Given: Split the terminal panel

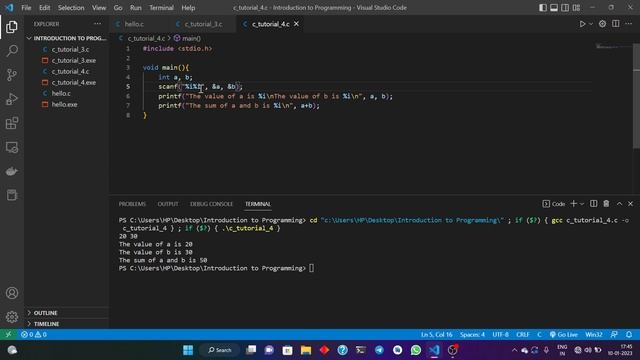Looking at the screenshot, I should [x=593, y=204].
